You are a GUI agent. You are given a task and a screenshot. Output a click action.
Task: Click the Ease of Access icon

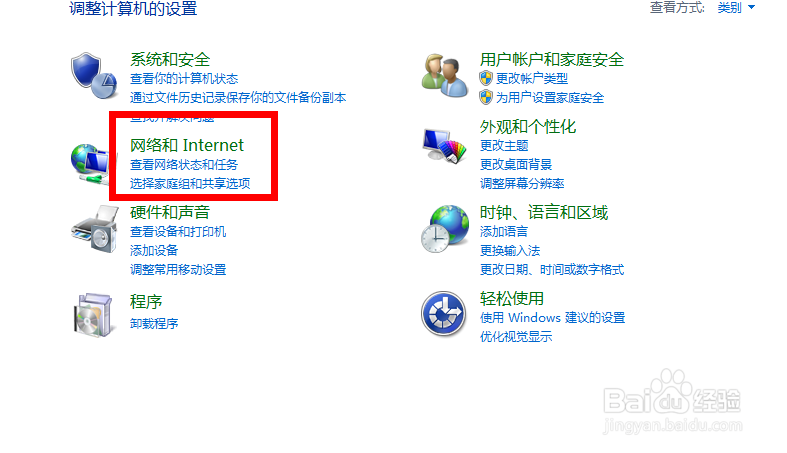point(443,314)
